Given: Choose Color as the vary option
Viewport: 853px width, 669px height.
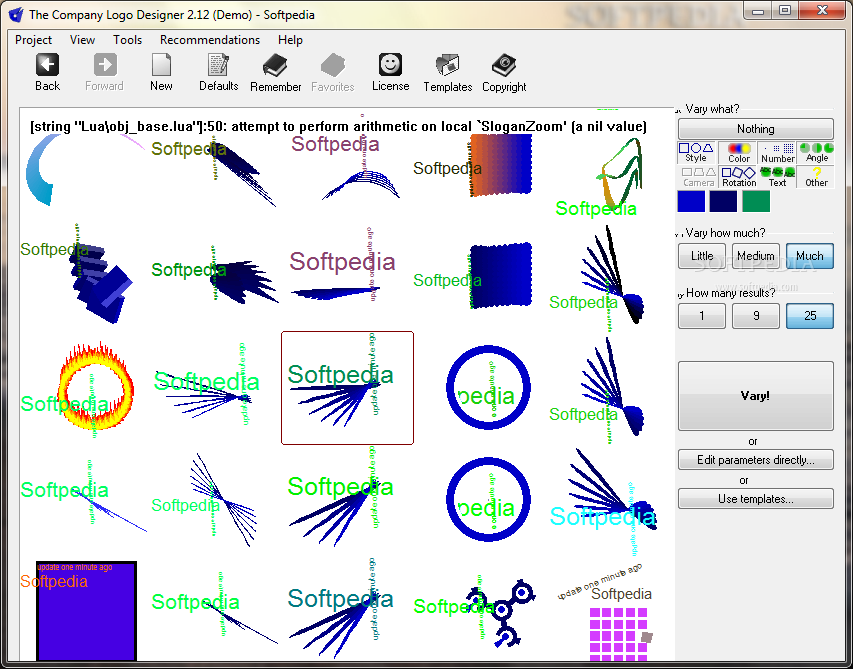Looking at the screenshot, I should 738,152.
